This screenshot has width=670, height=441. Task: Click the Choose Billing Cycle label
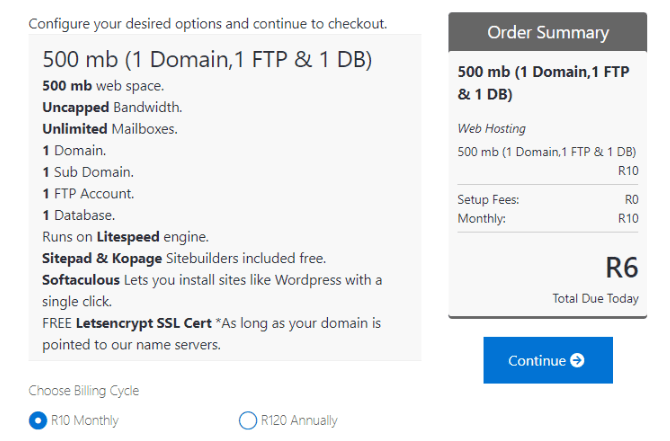click(84, 391)
